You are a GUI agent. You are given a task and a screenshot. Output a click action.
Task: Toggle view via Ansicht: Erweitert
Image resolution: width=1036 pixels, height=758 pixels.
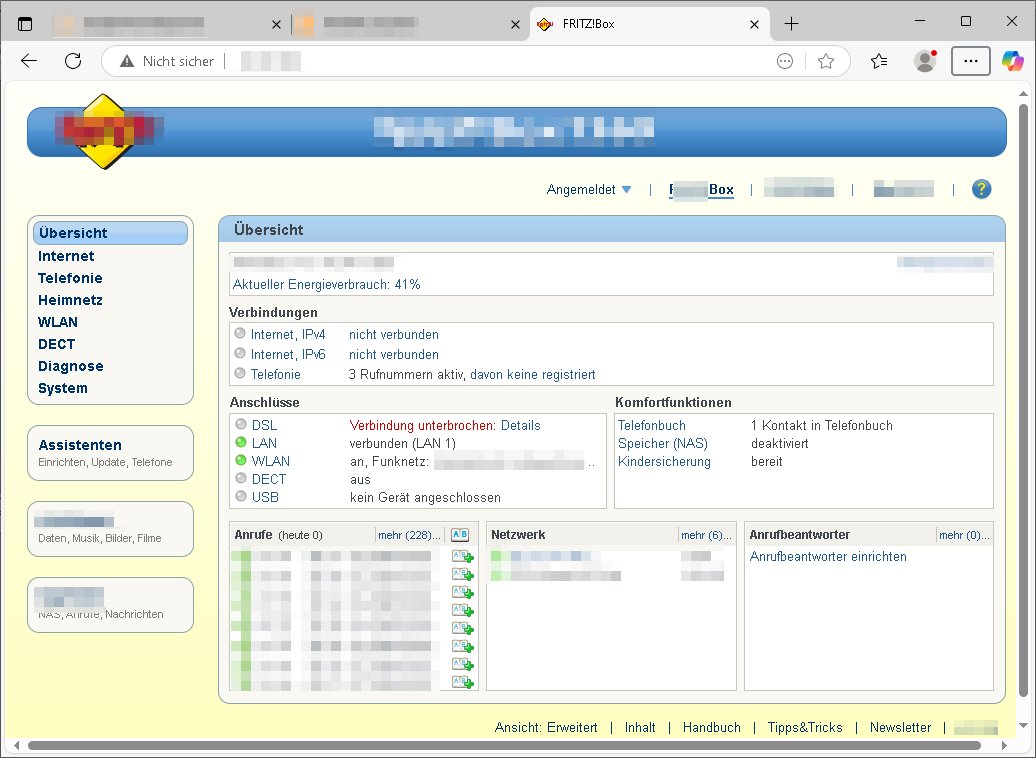point(546,727)
